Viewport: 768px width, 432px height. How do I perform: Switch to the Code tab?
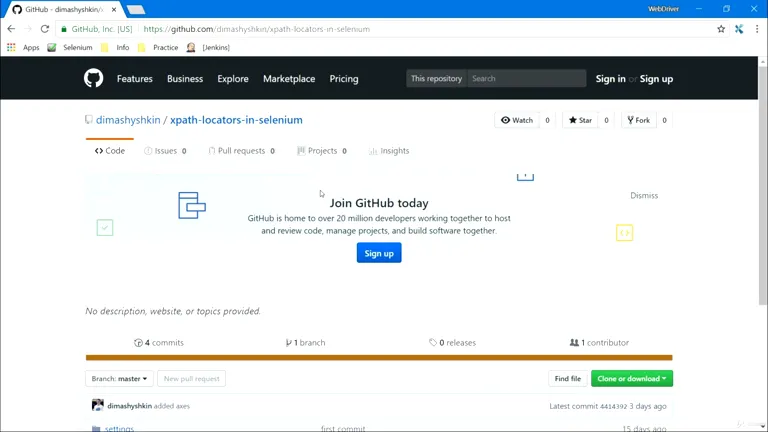(110, 151)
